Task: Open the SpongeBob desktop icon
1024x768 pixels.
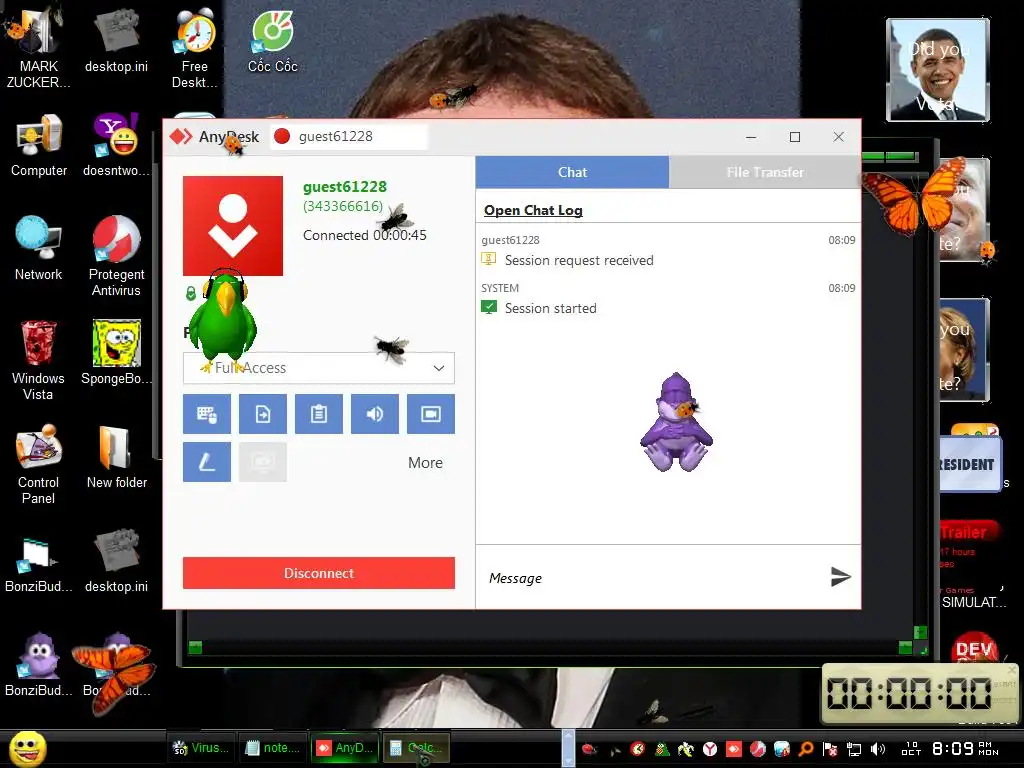Action: coord(116,353)
